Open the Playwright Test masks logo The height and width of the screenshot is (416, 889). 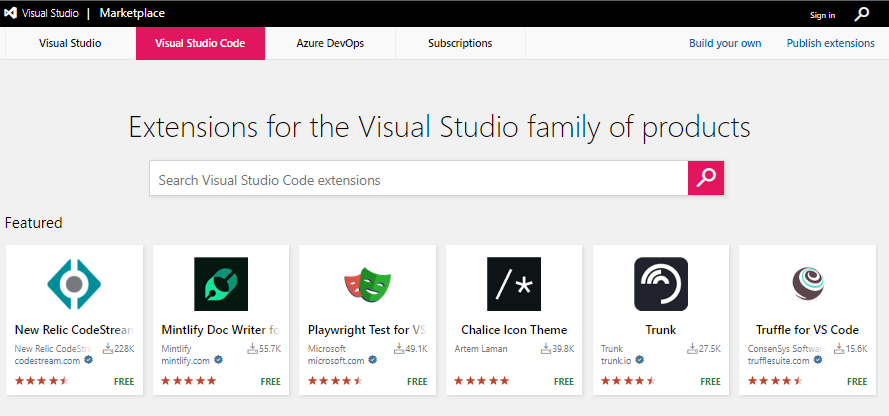(x=367, y=284)
